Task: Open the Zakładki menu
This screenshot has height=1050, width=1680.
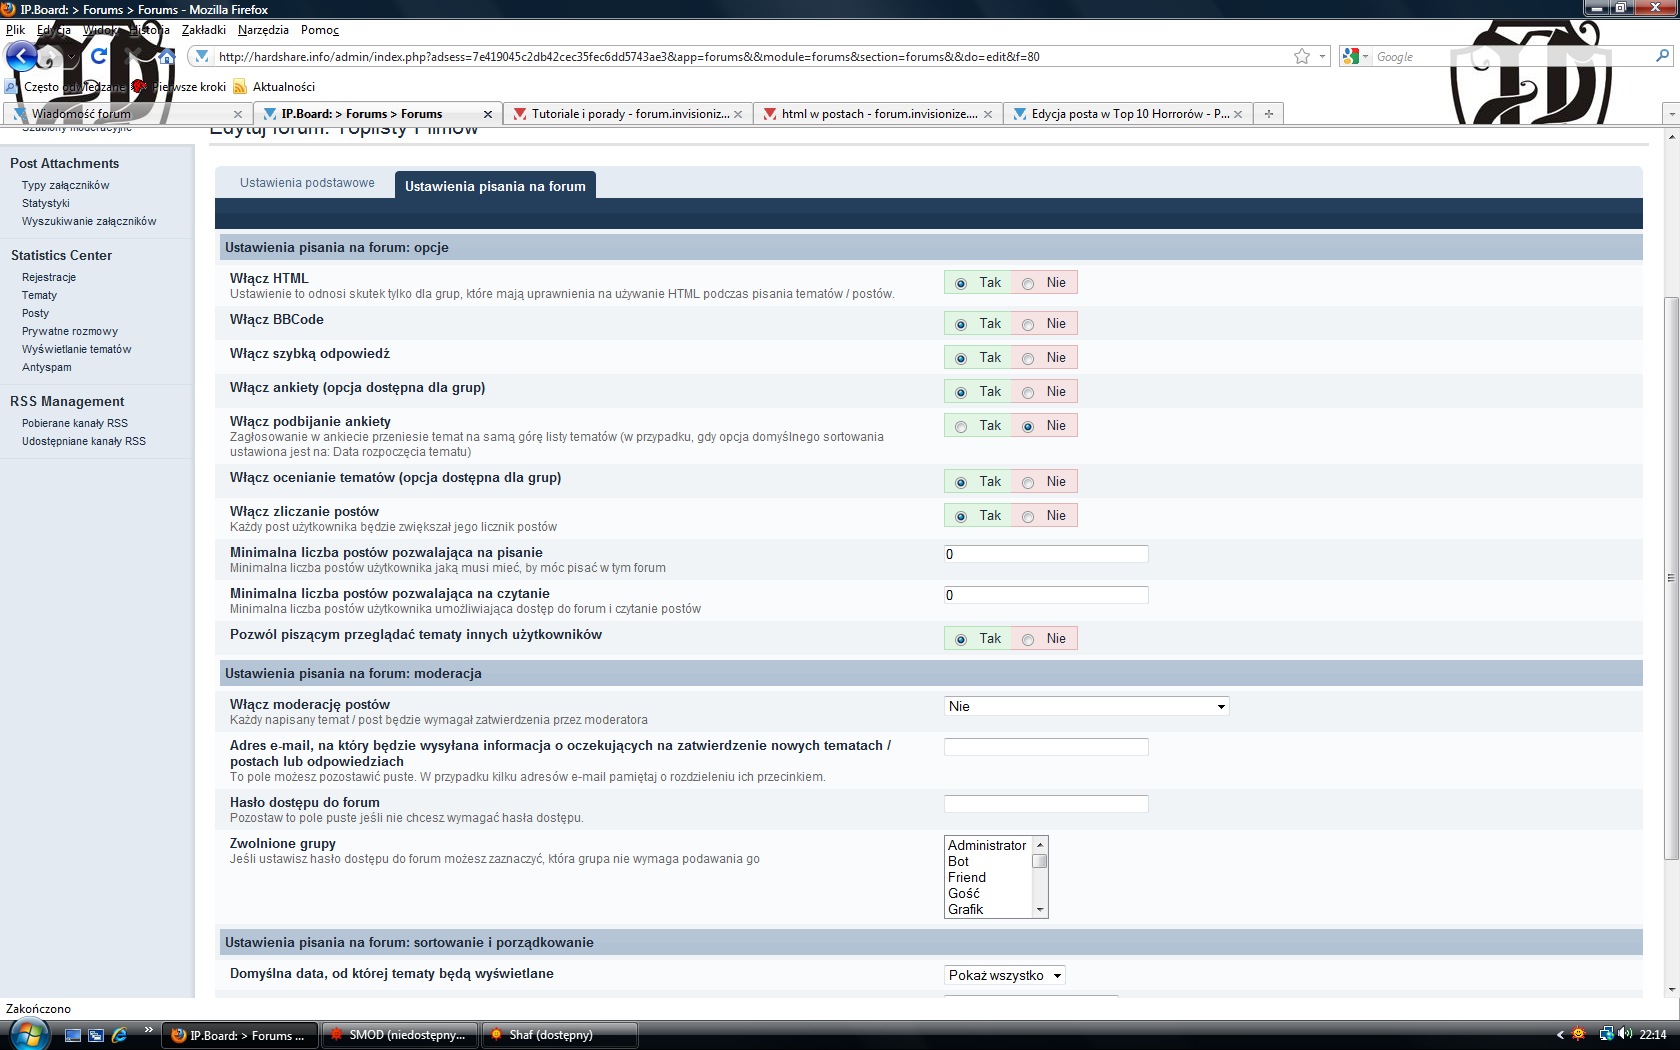Action: click(203, 30)
